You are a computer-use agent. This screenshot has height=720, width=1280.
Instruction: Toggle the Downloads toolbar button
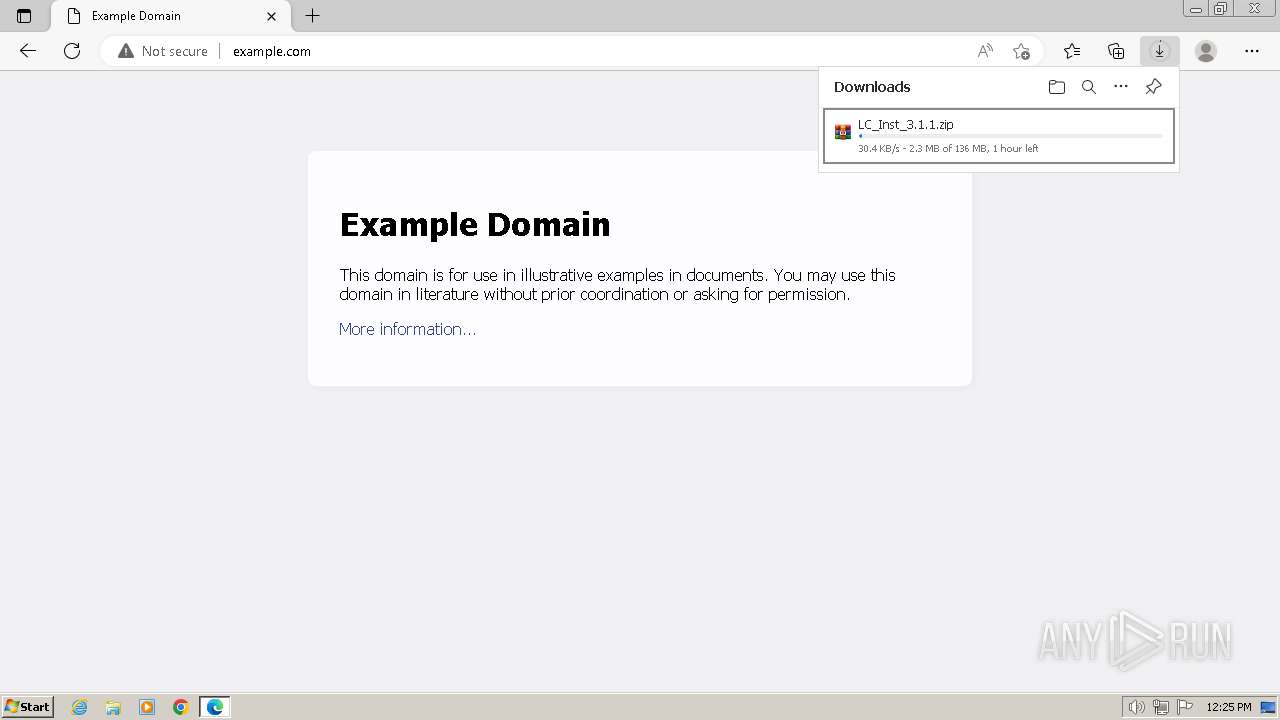(1160, 51)
